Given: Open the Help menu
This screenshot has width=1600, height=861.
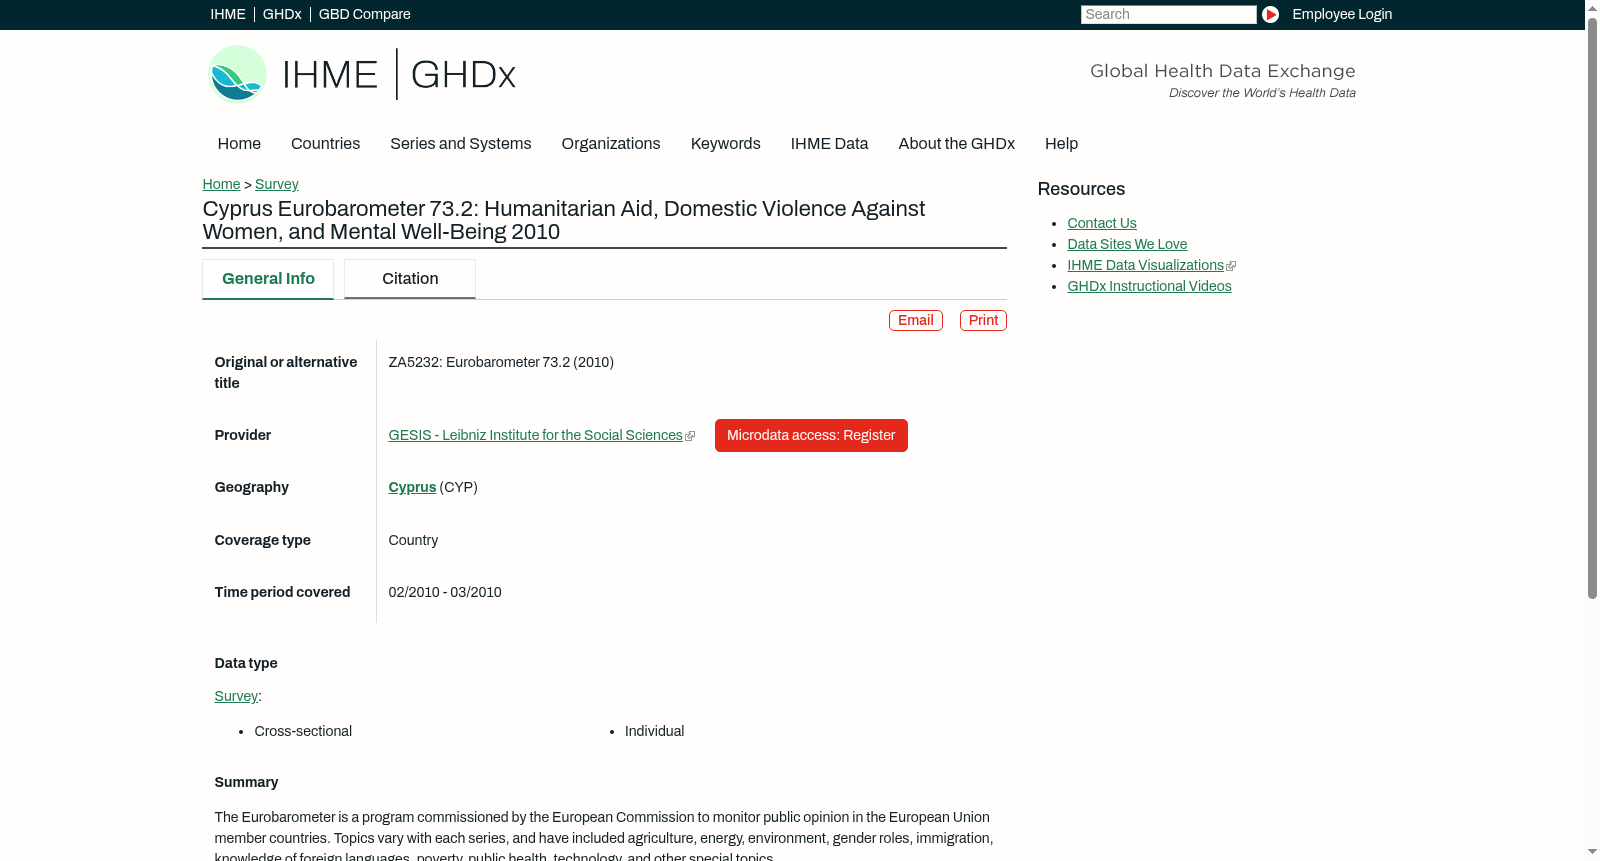Looking at the screenshot, I should pos(1062,144).
